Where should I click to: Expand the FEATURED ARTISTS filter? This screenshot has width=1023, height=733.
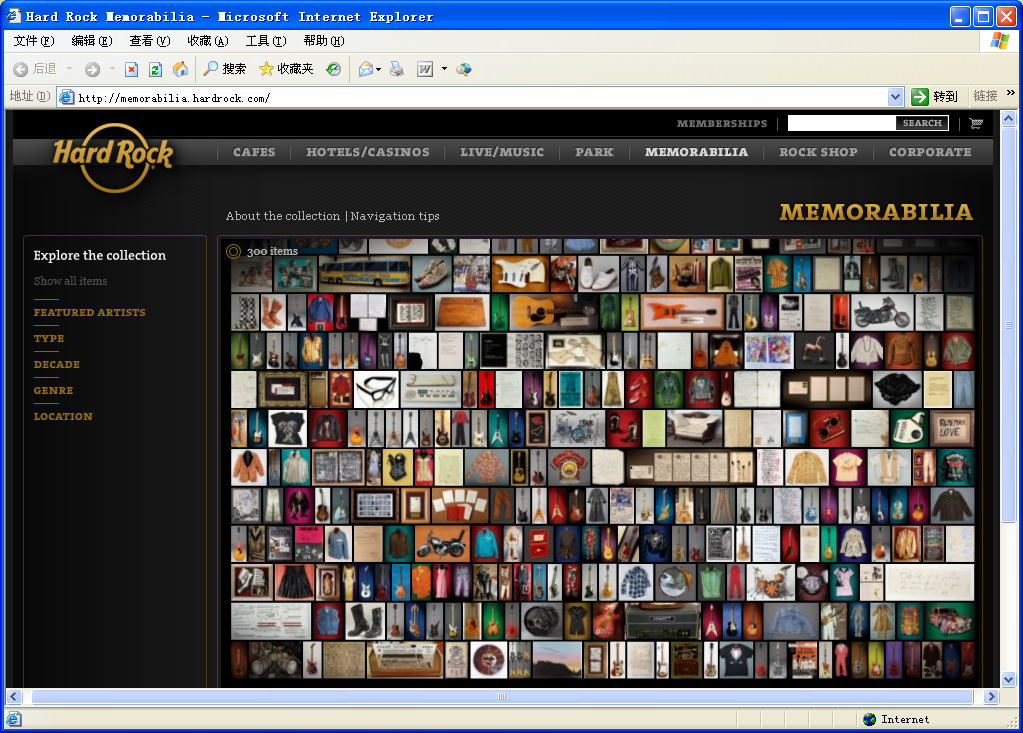pyautogui.click(x=89, y=312)
